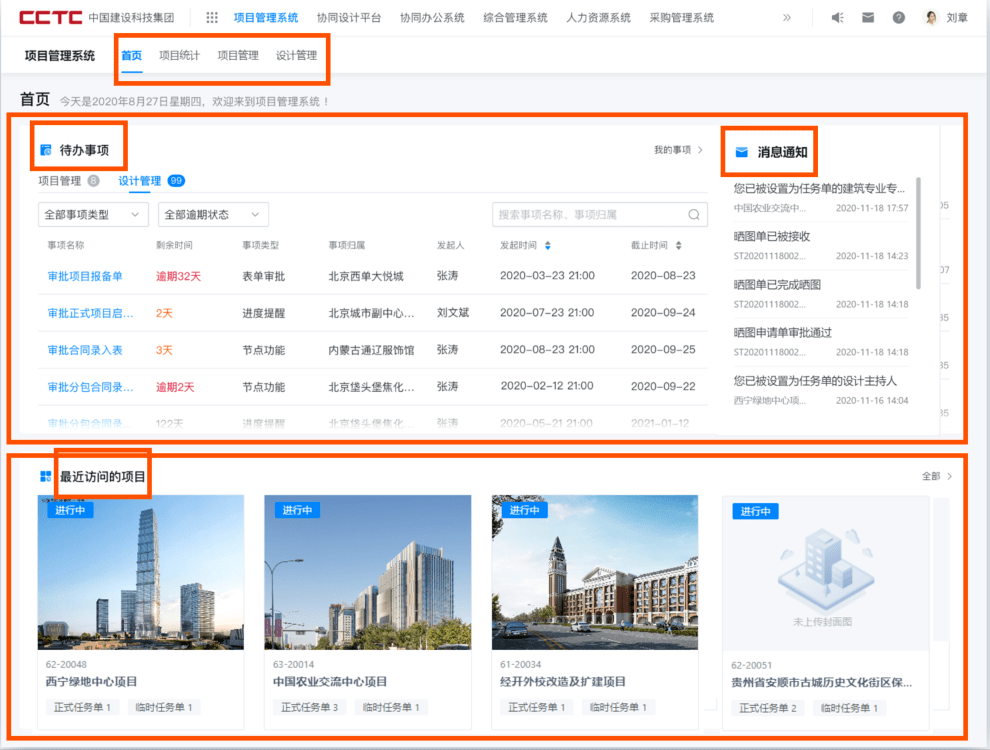Click the speaker announcement icon
The image size is (990, 750).
pos(837,18)
